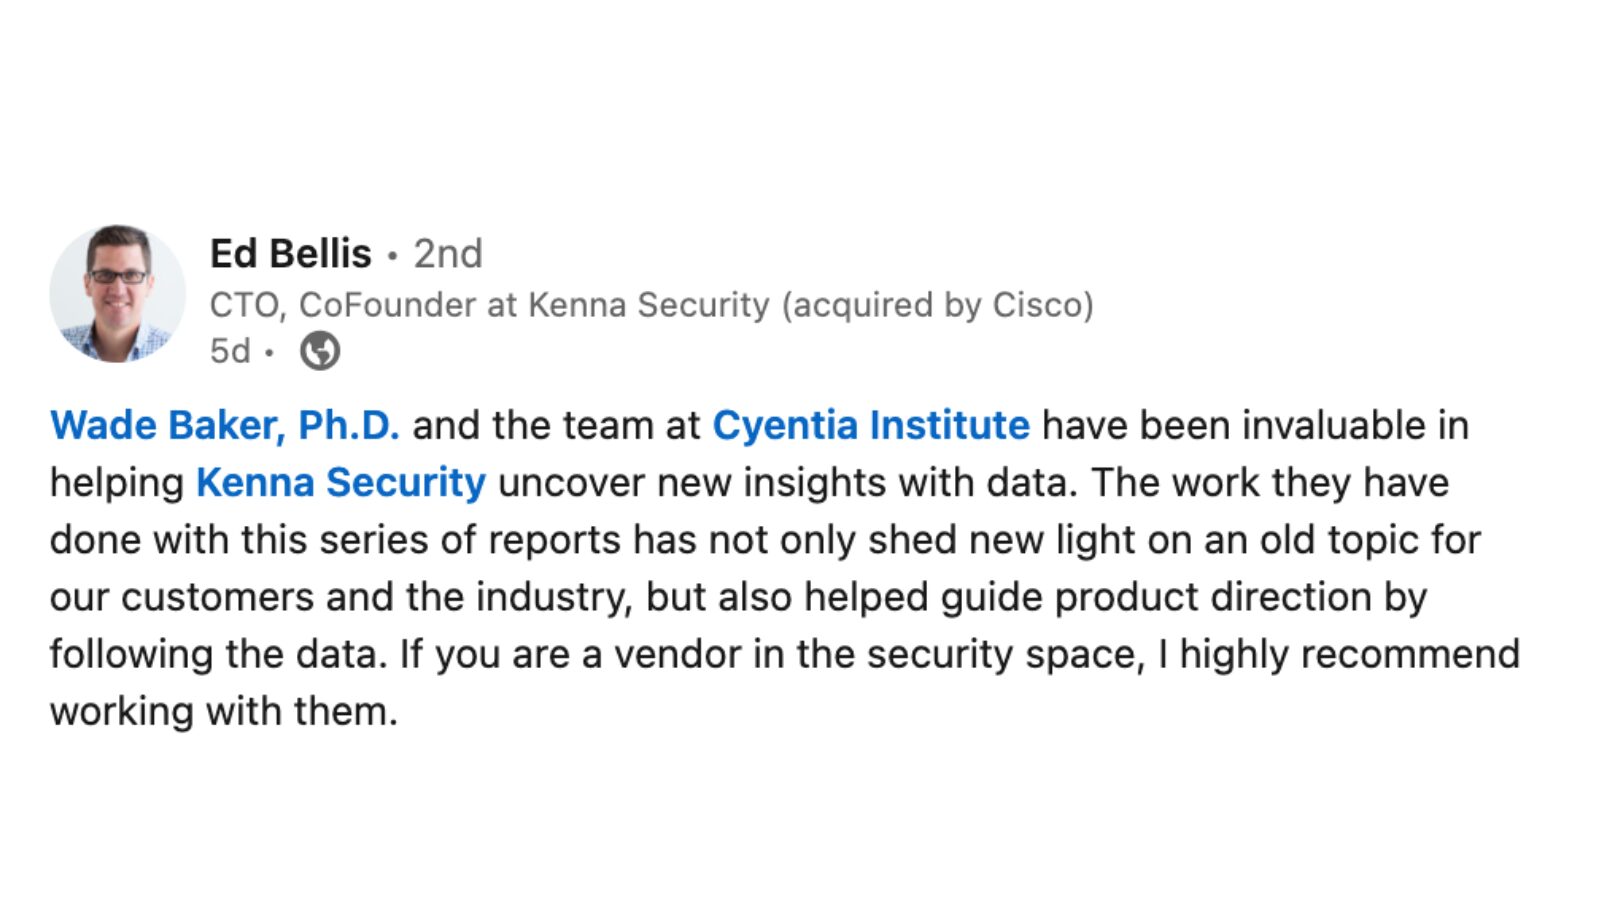
Task: Open the blue Kenna Security mention
Action: point(341,482)
